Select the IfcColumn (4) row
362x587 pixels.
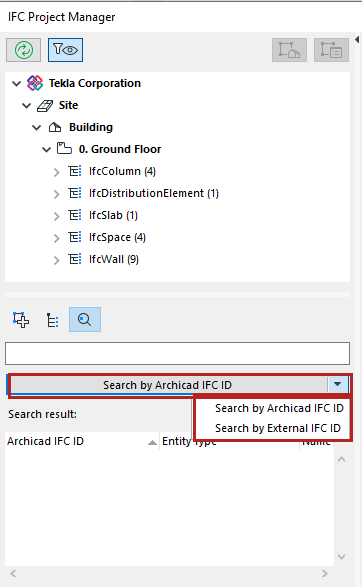pos(122,171)
